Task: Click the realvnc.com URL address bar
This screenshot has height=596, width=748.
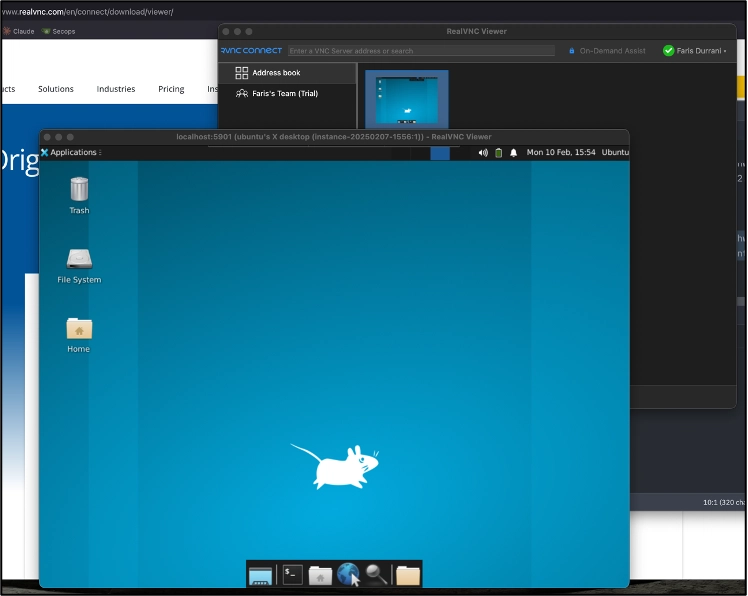Action: point(88,12)
